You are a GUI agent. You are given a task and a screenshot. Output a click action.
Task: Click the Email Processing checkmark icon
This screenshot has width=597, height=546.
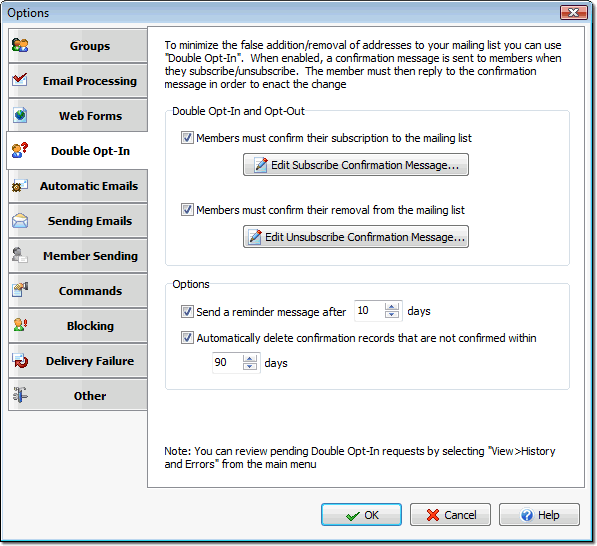tap(20, 80)
